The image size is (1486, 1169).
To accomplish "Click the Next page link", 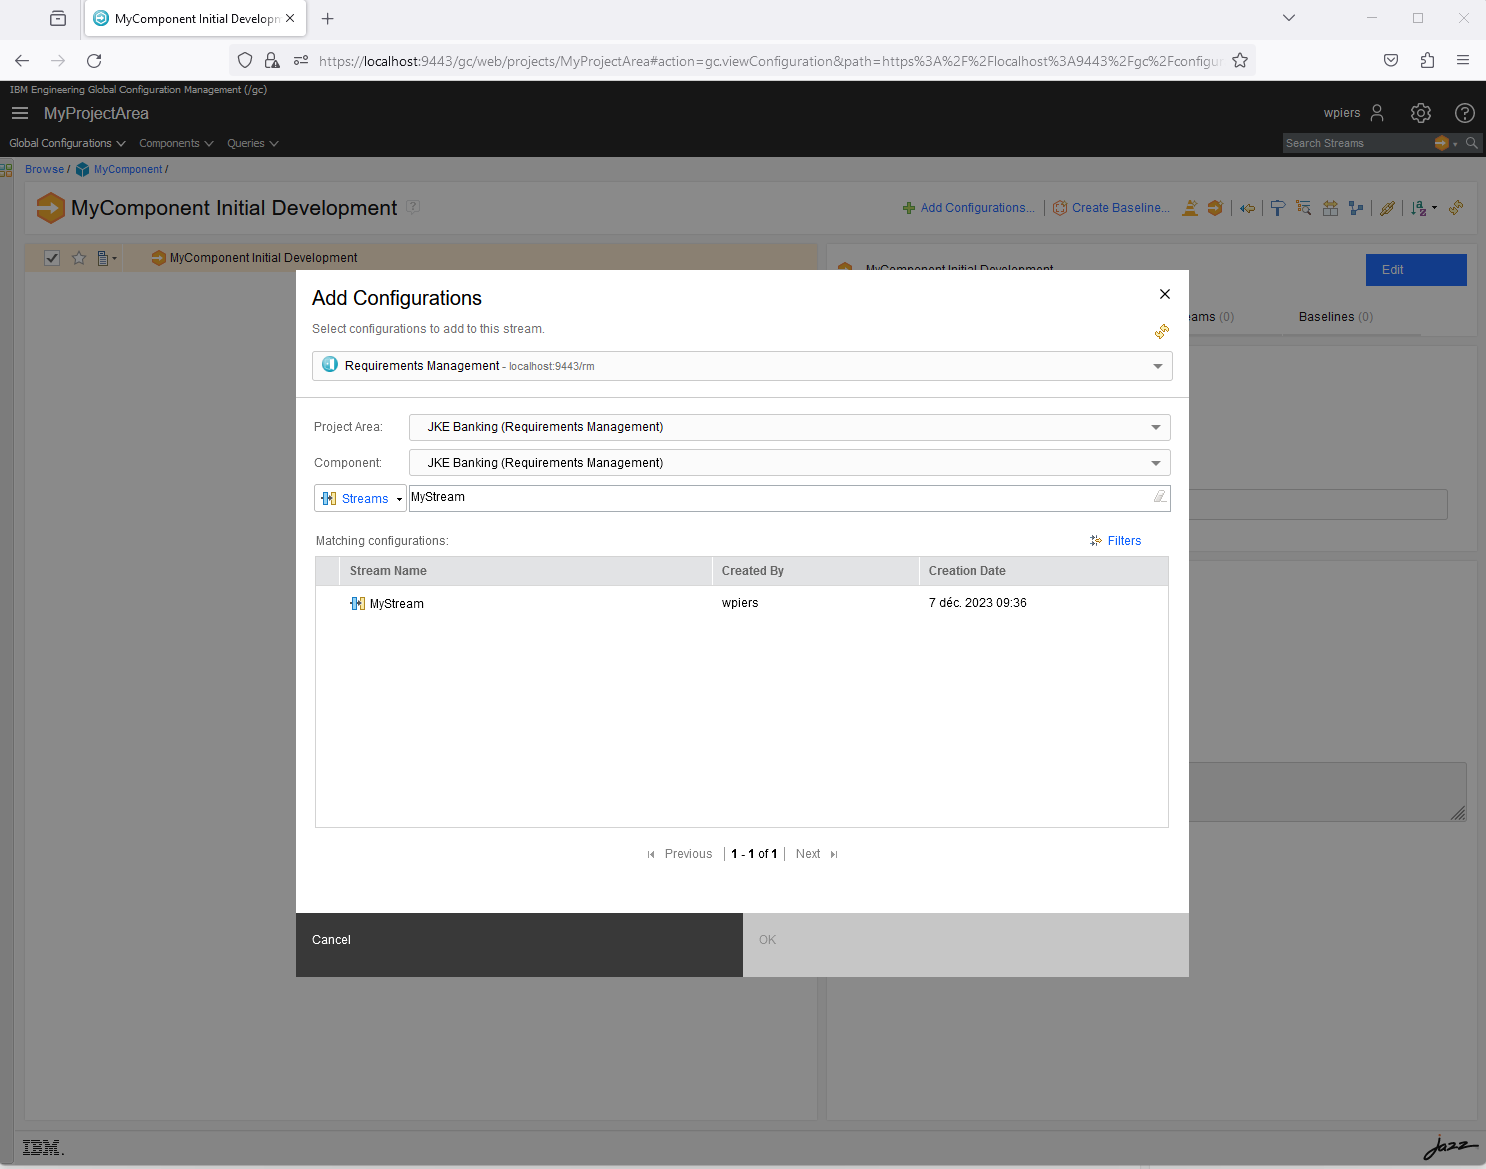I will tap(808, 854).
